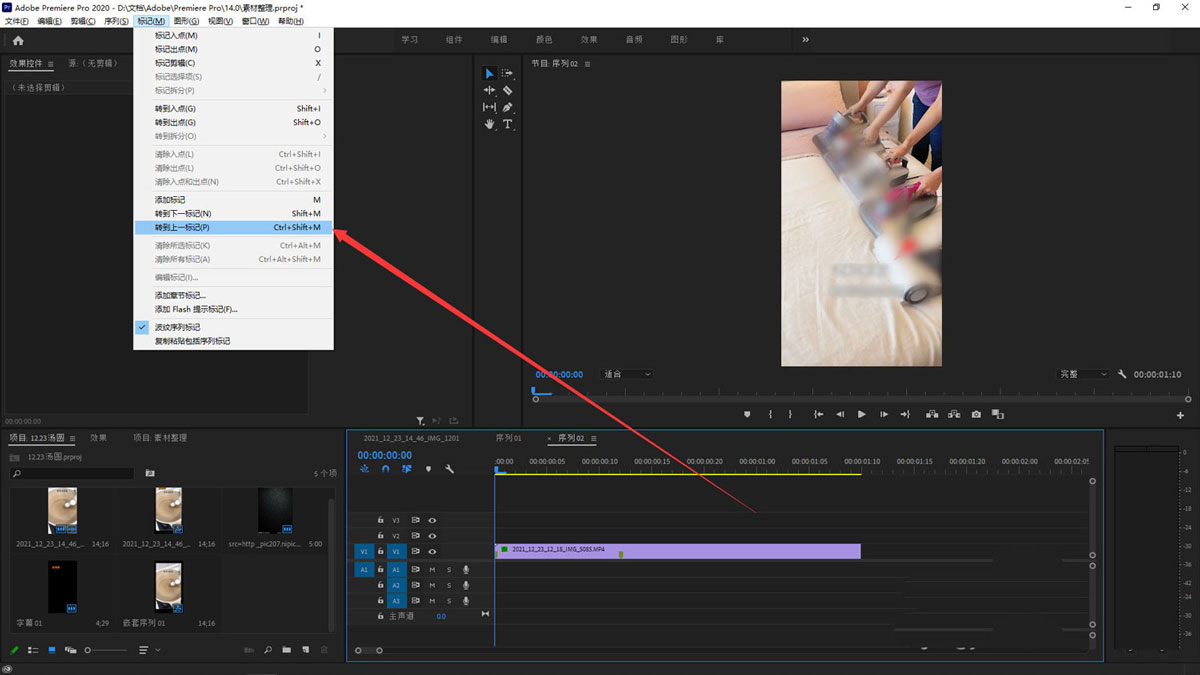Open Program monitor wrench settings

tap(1122, 374)
